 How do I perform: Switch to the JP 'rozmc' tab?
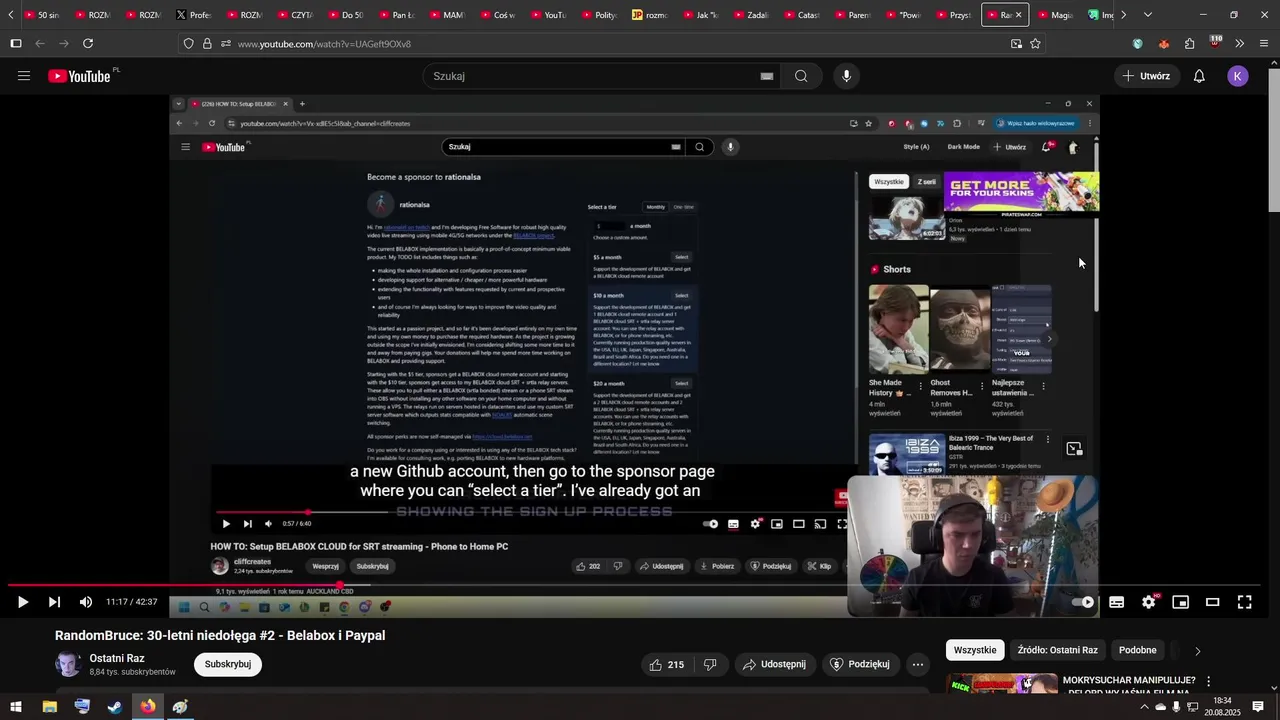pos(651,15)
